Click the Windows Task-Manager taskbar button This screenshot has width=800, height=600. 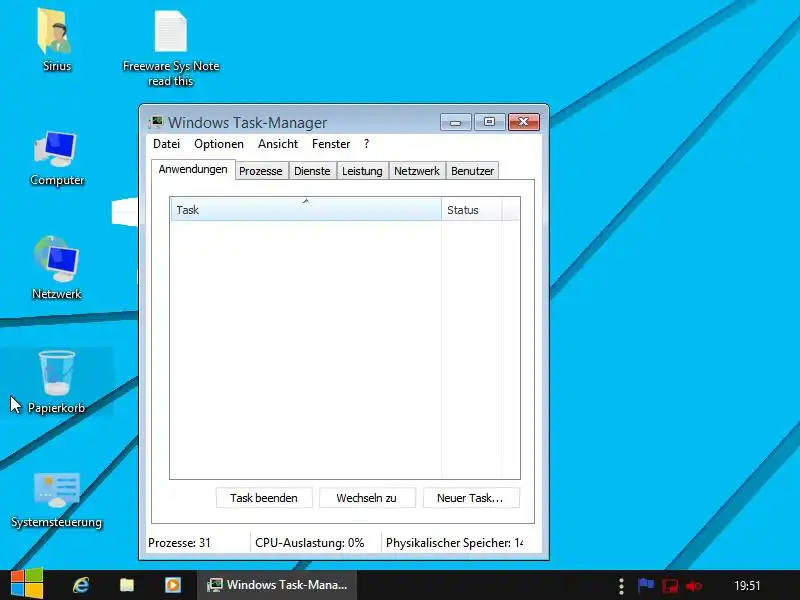(x=277, y=585)
